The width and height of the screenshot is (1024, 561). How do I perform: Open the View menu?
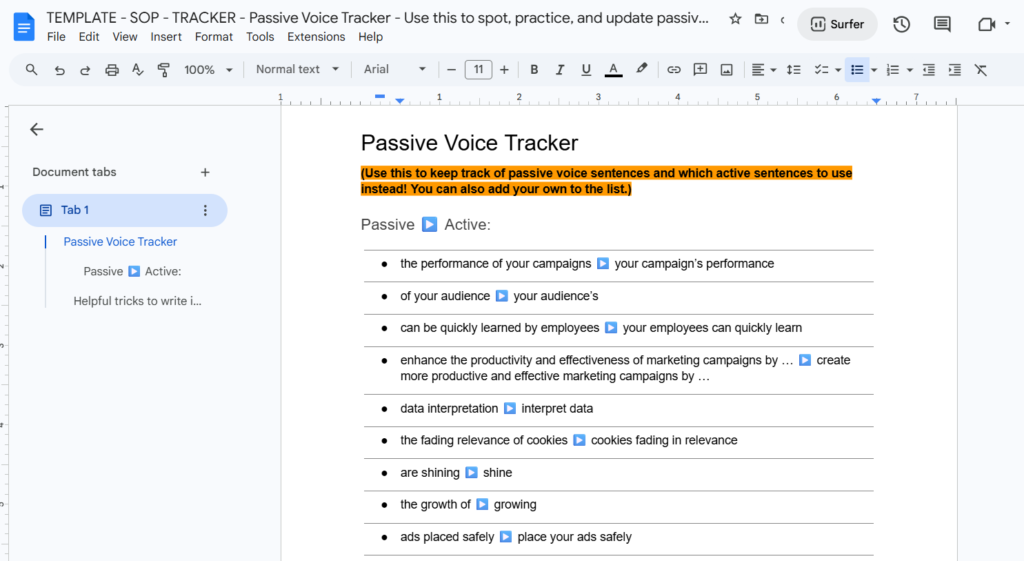click(125, 37)
